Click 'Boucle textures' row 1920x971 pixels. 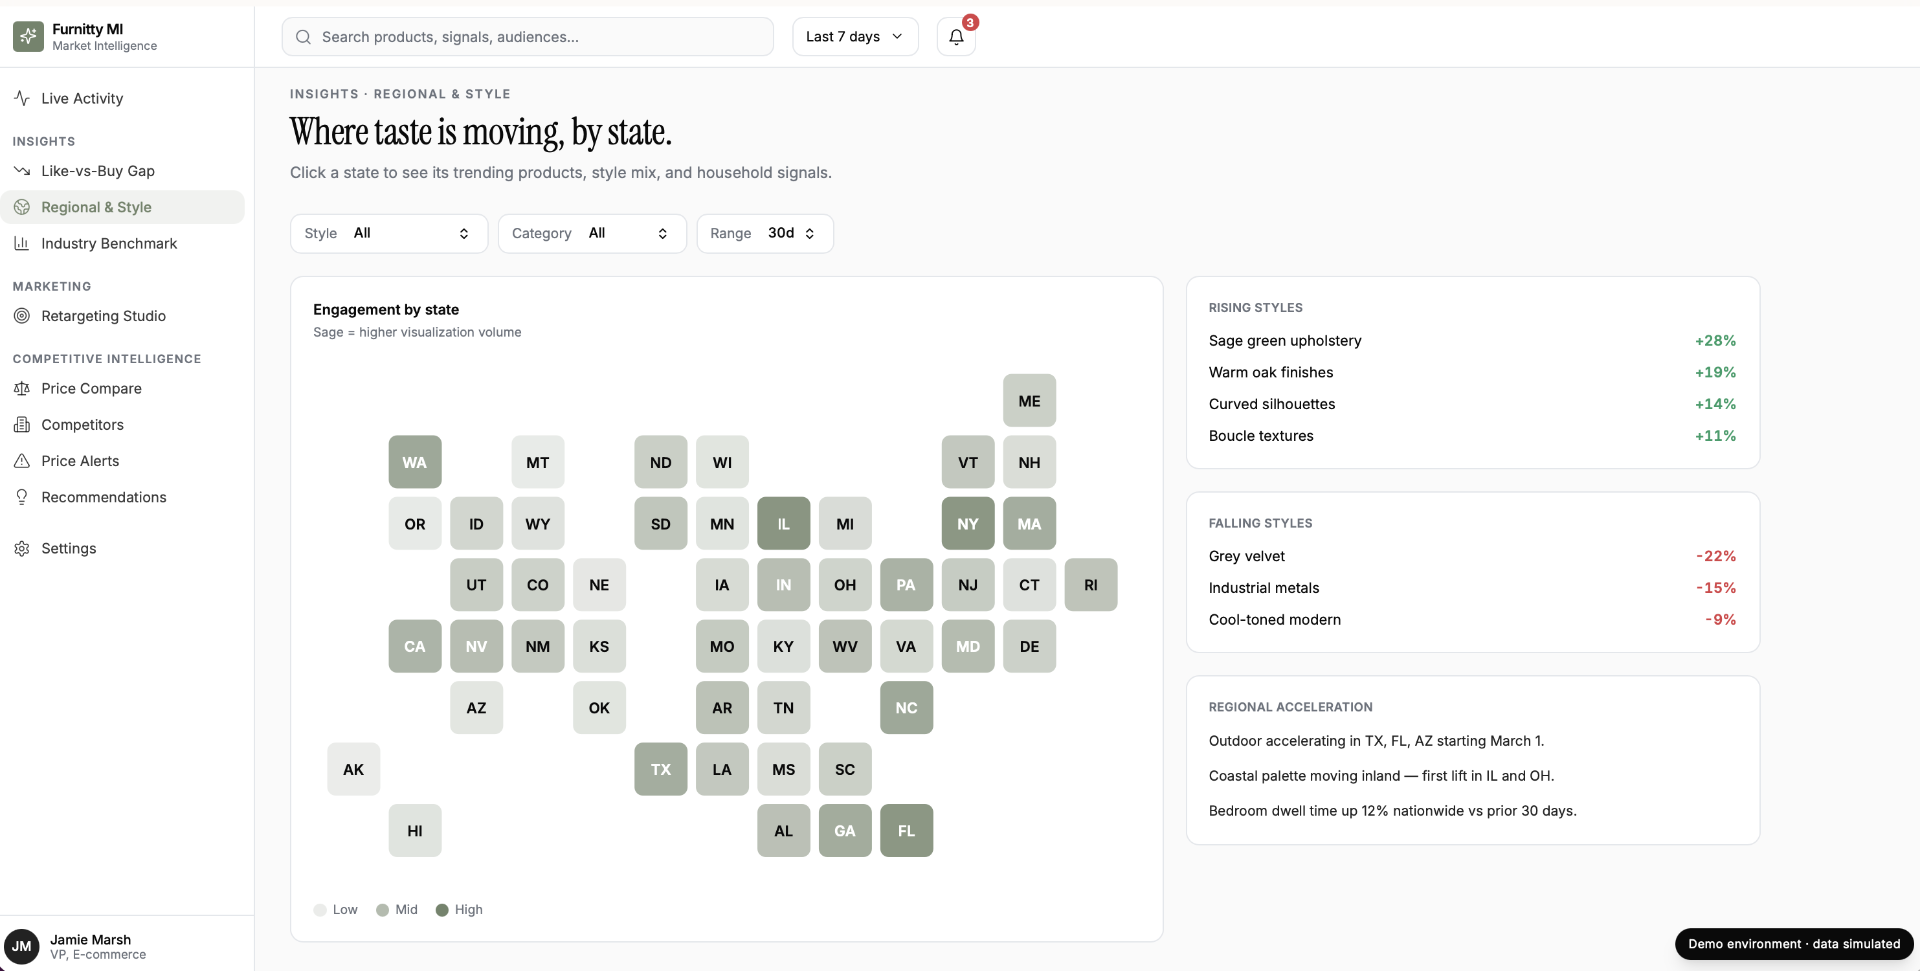[x=1472, y=436]
